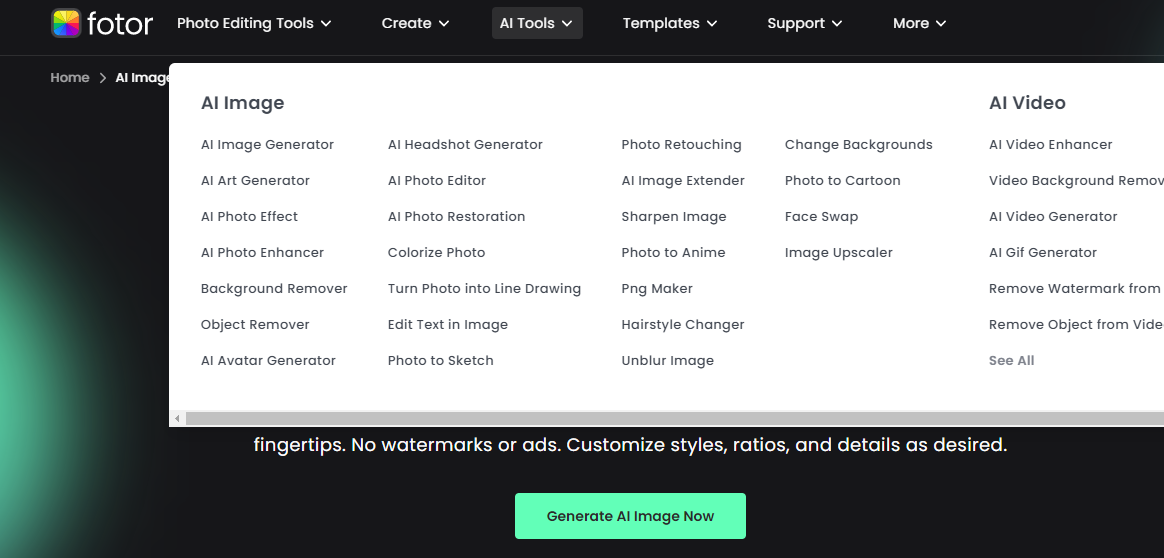Collapse the AI Tools dropdown

(537, 23)
